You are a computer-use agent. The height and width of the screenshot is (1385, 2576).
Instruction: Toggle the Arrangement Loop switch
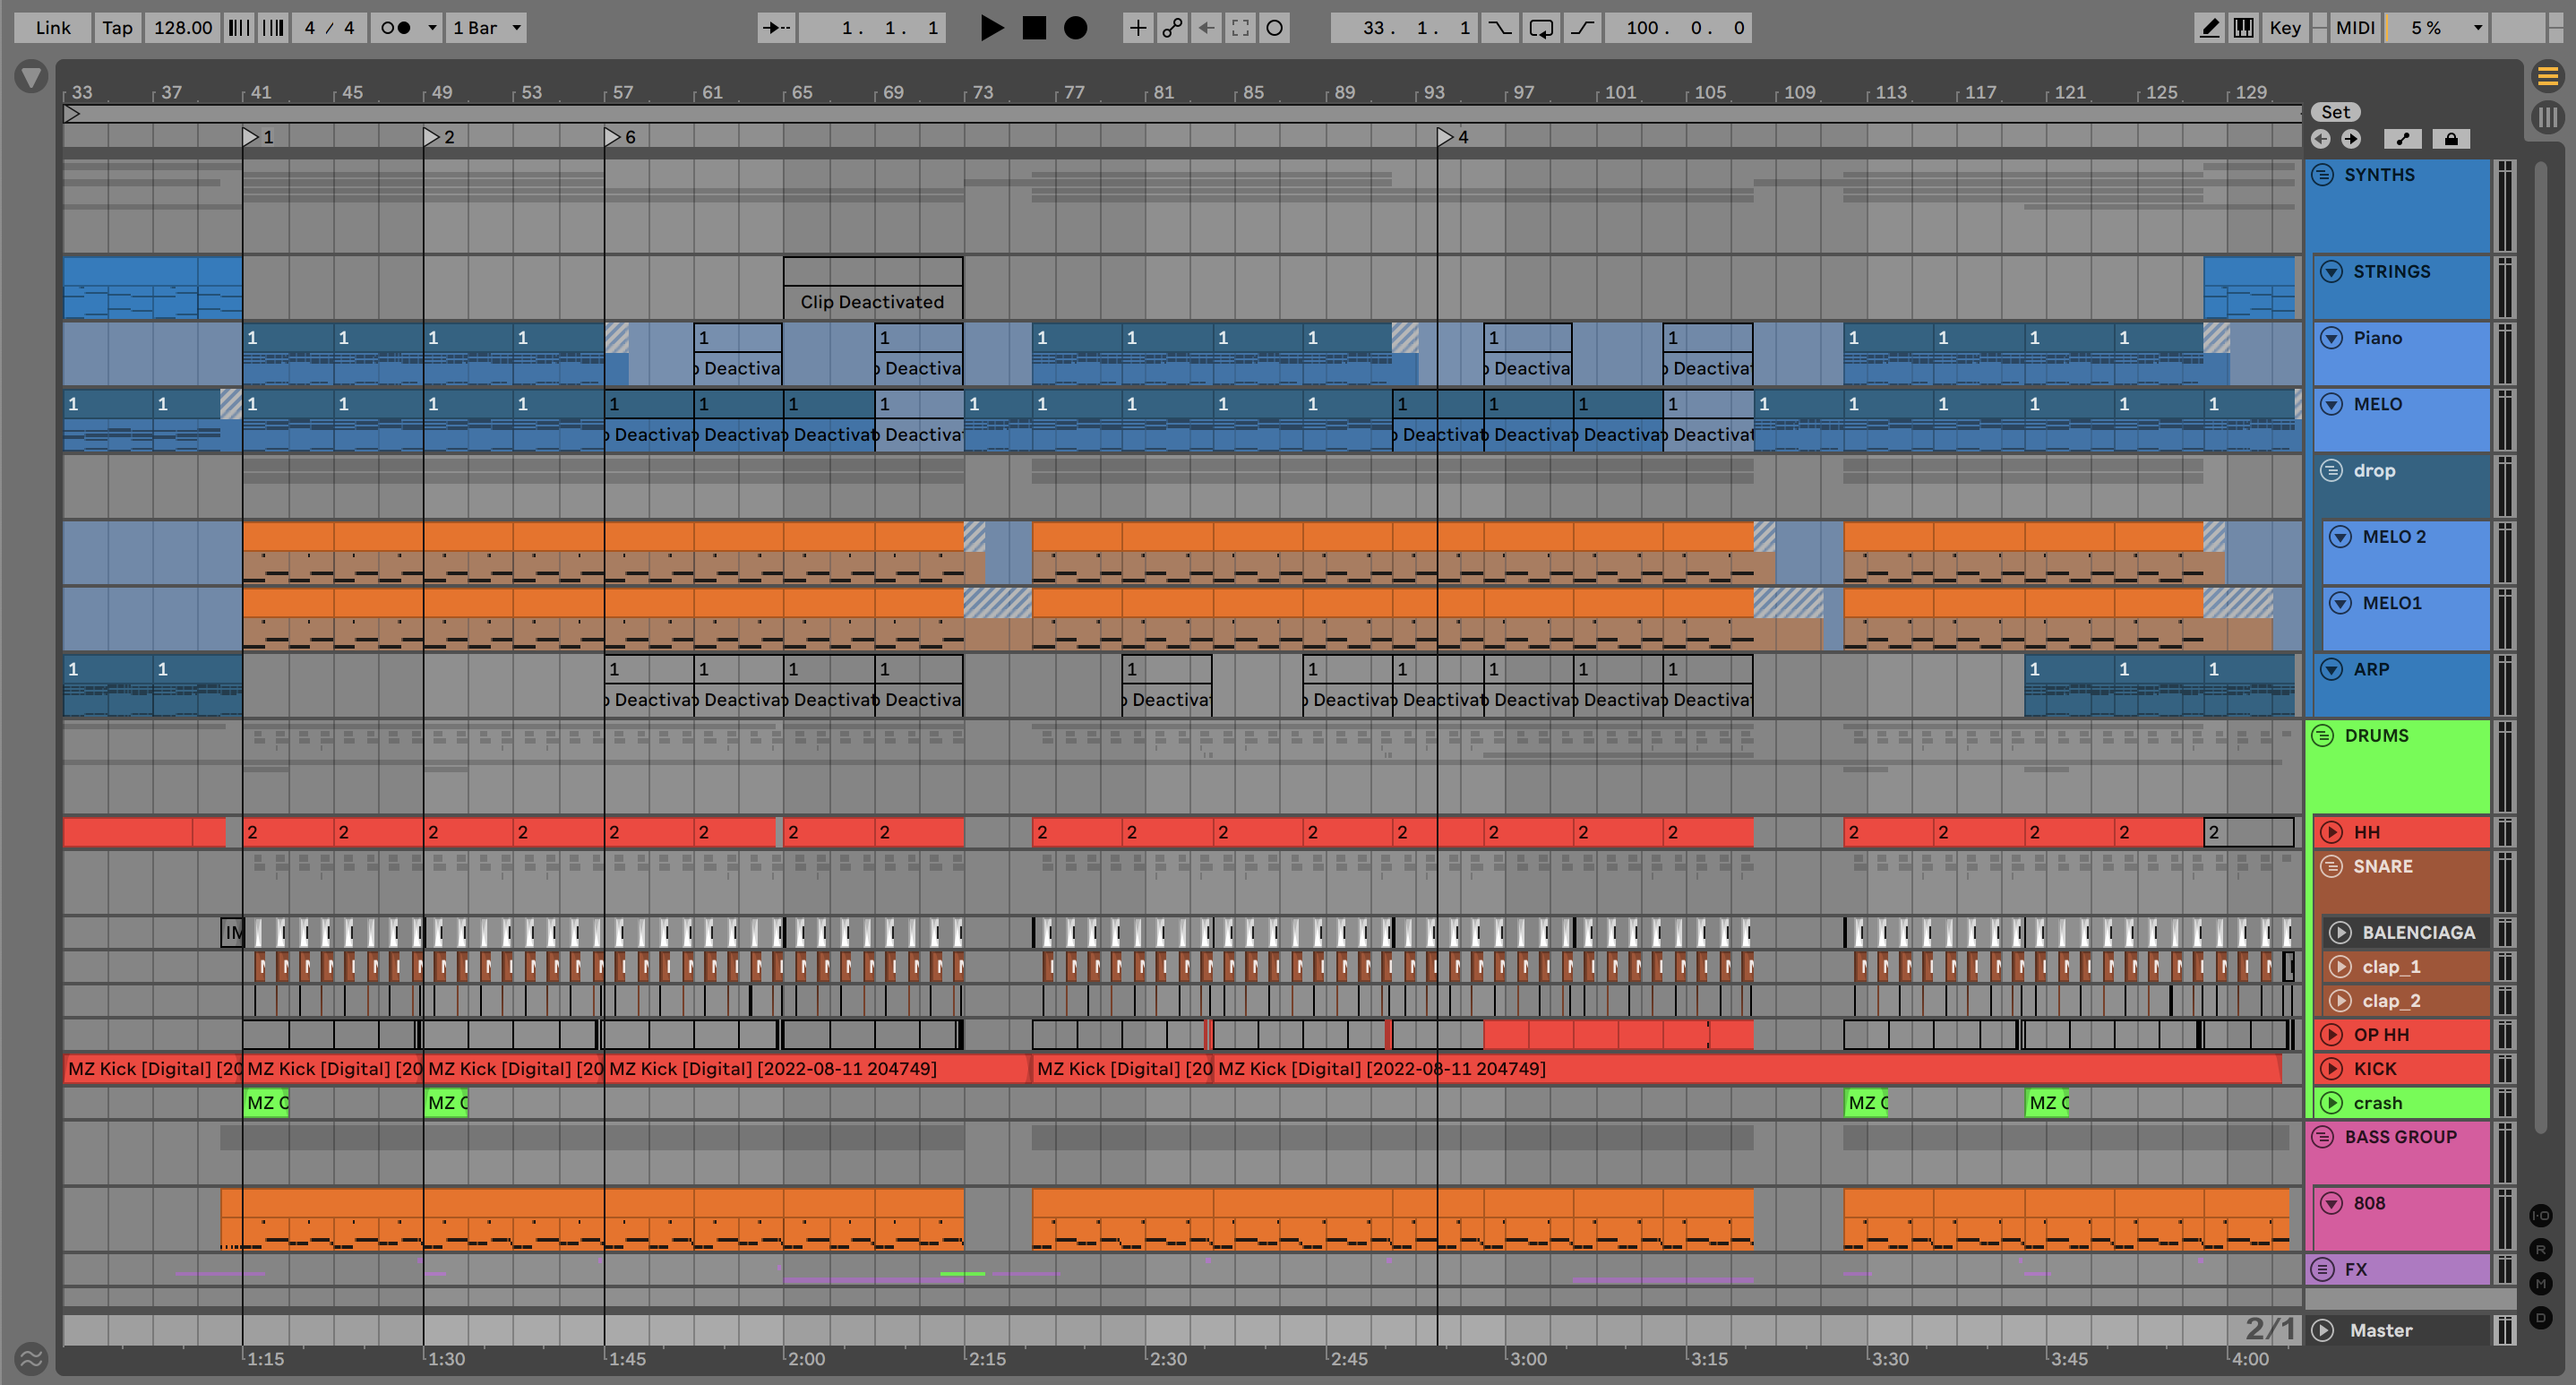tap(1541, 28)
